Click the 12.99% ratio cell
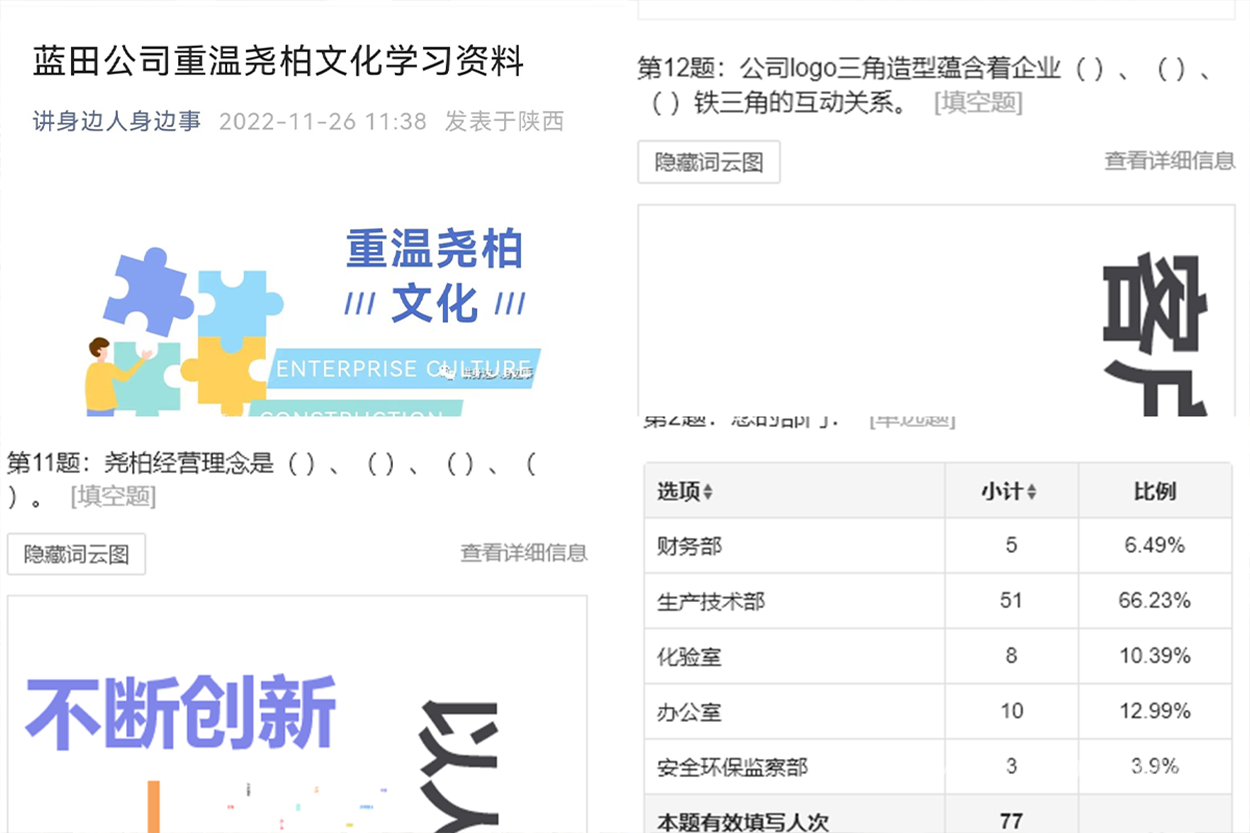This screenshot has width=1250, height=833. click(x=1155, y=711)
